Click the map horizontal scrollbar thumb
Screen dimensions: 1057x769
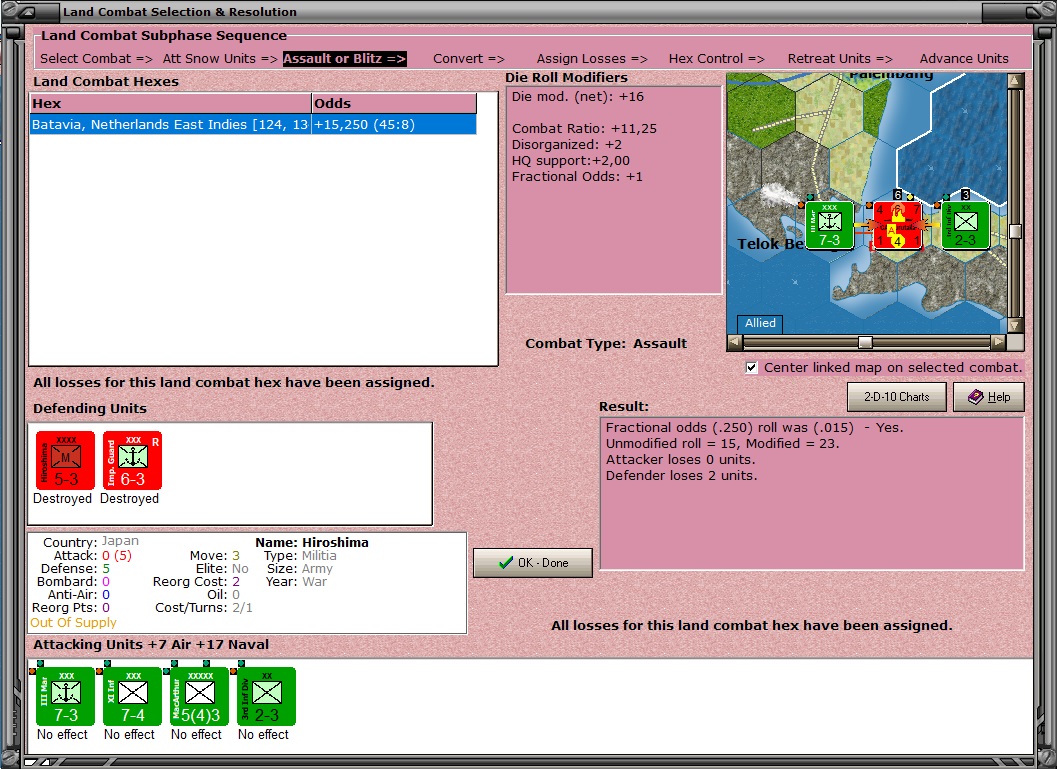865,342
